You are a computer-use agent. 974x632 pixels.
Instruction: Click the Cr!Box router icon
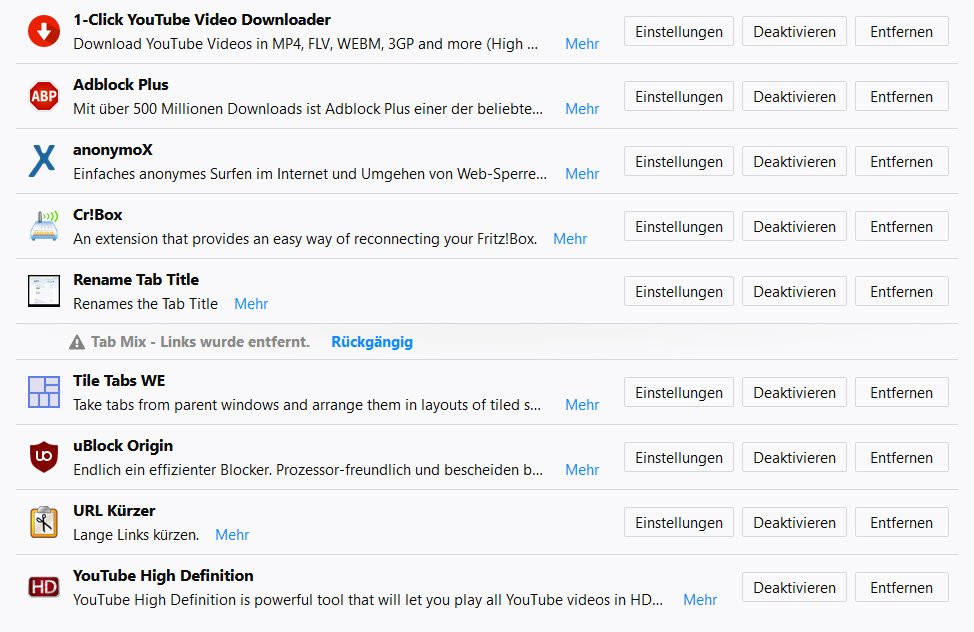[43, 226]
